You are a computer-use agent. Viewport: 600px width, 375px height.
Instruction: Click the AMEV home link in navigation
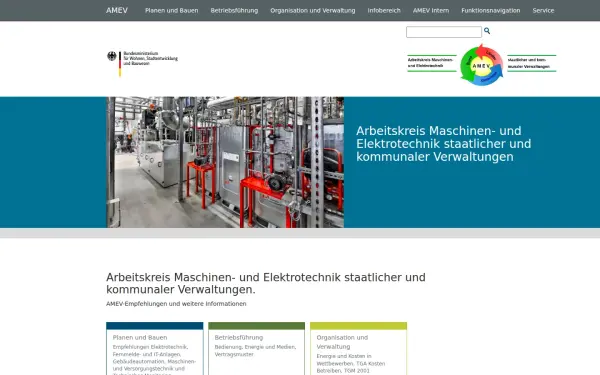[x=117, y=10]
